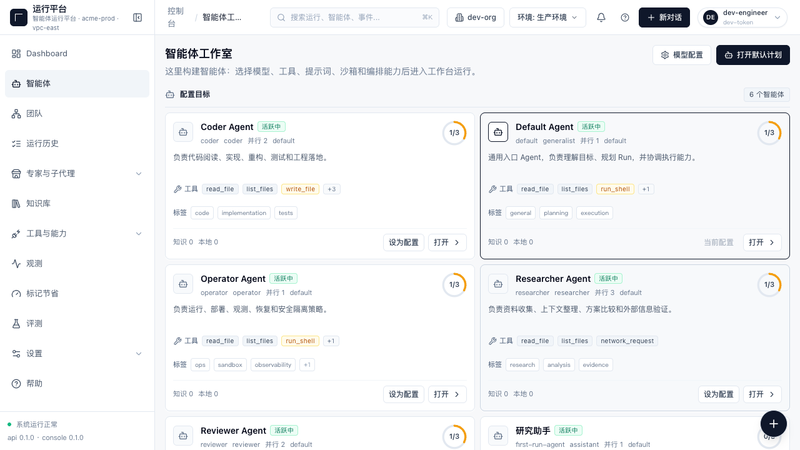Expand +1 more labels after observability
Screen dimensions: 800x450
coord(307,365)
